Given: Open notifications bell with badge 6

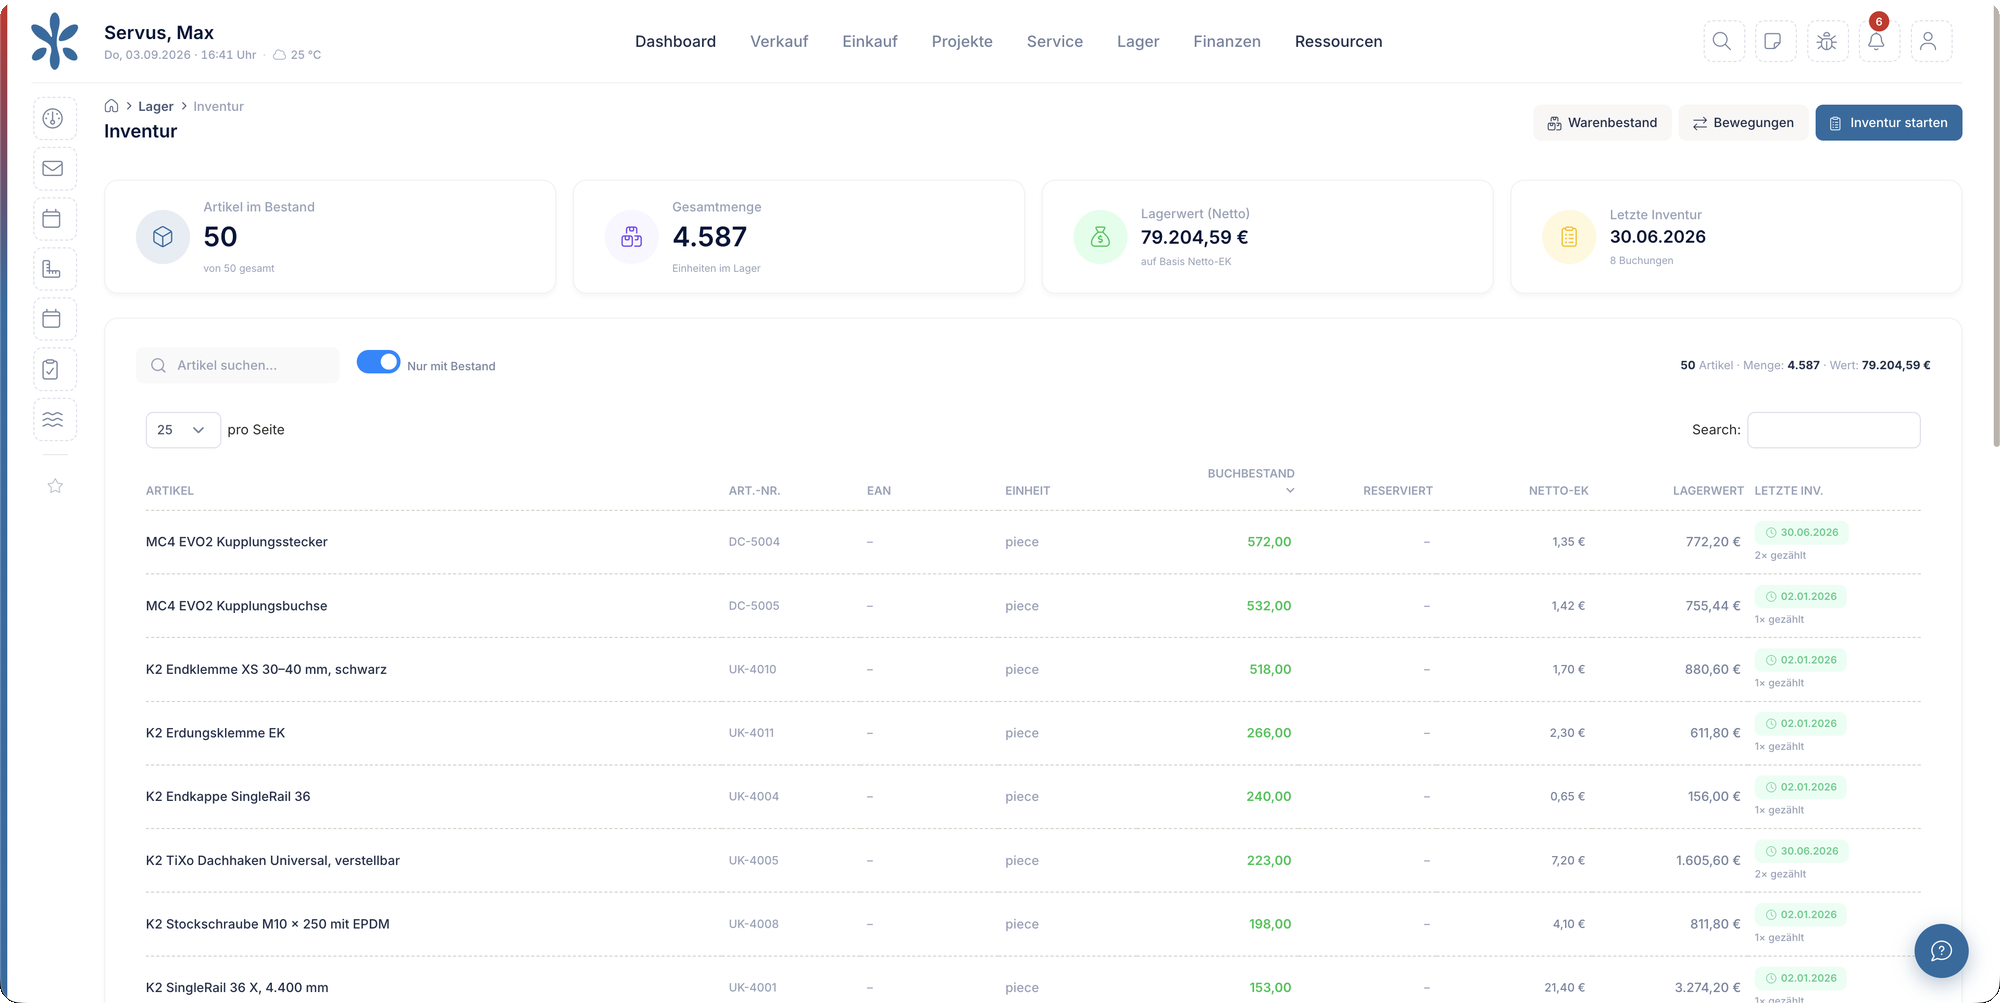Looking at the screenshot, I should (1878, 41).
